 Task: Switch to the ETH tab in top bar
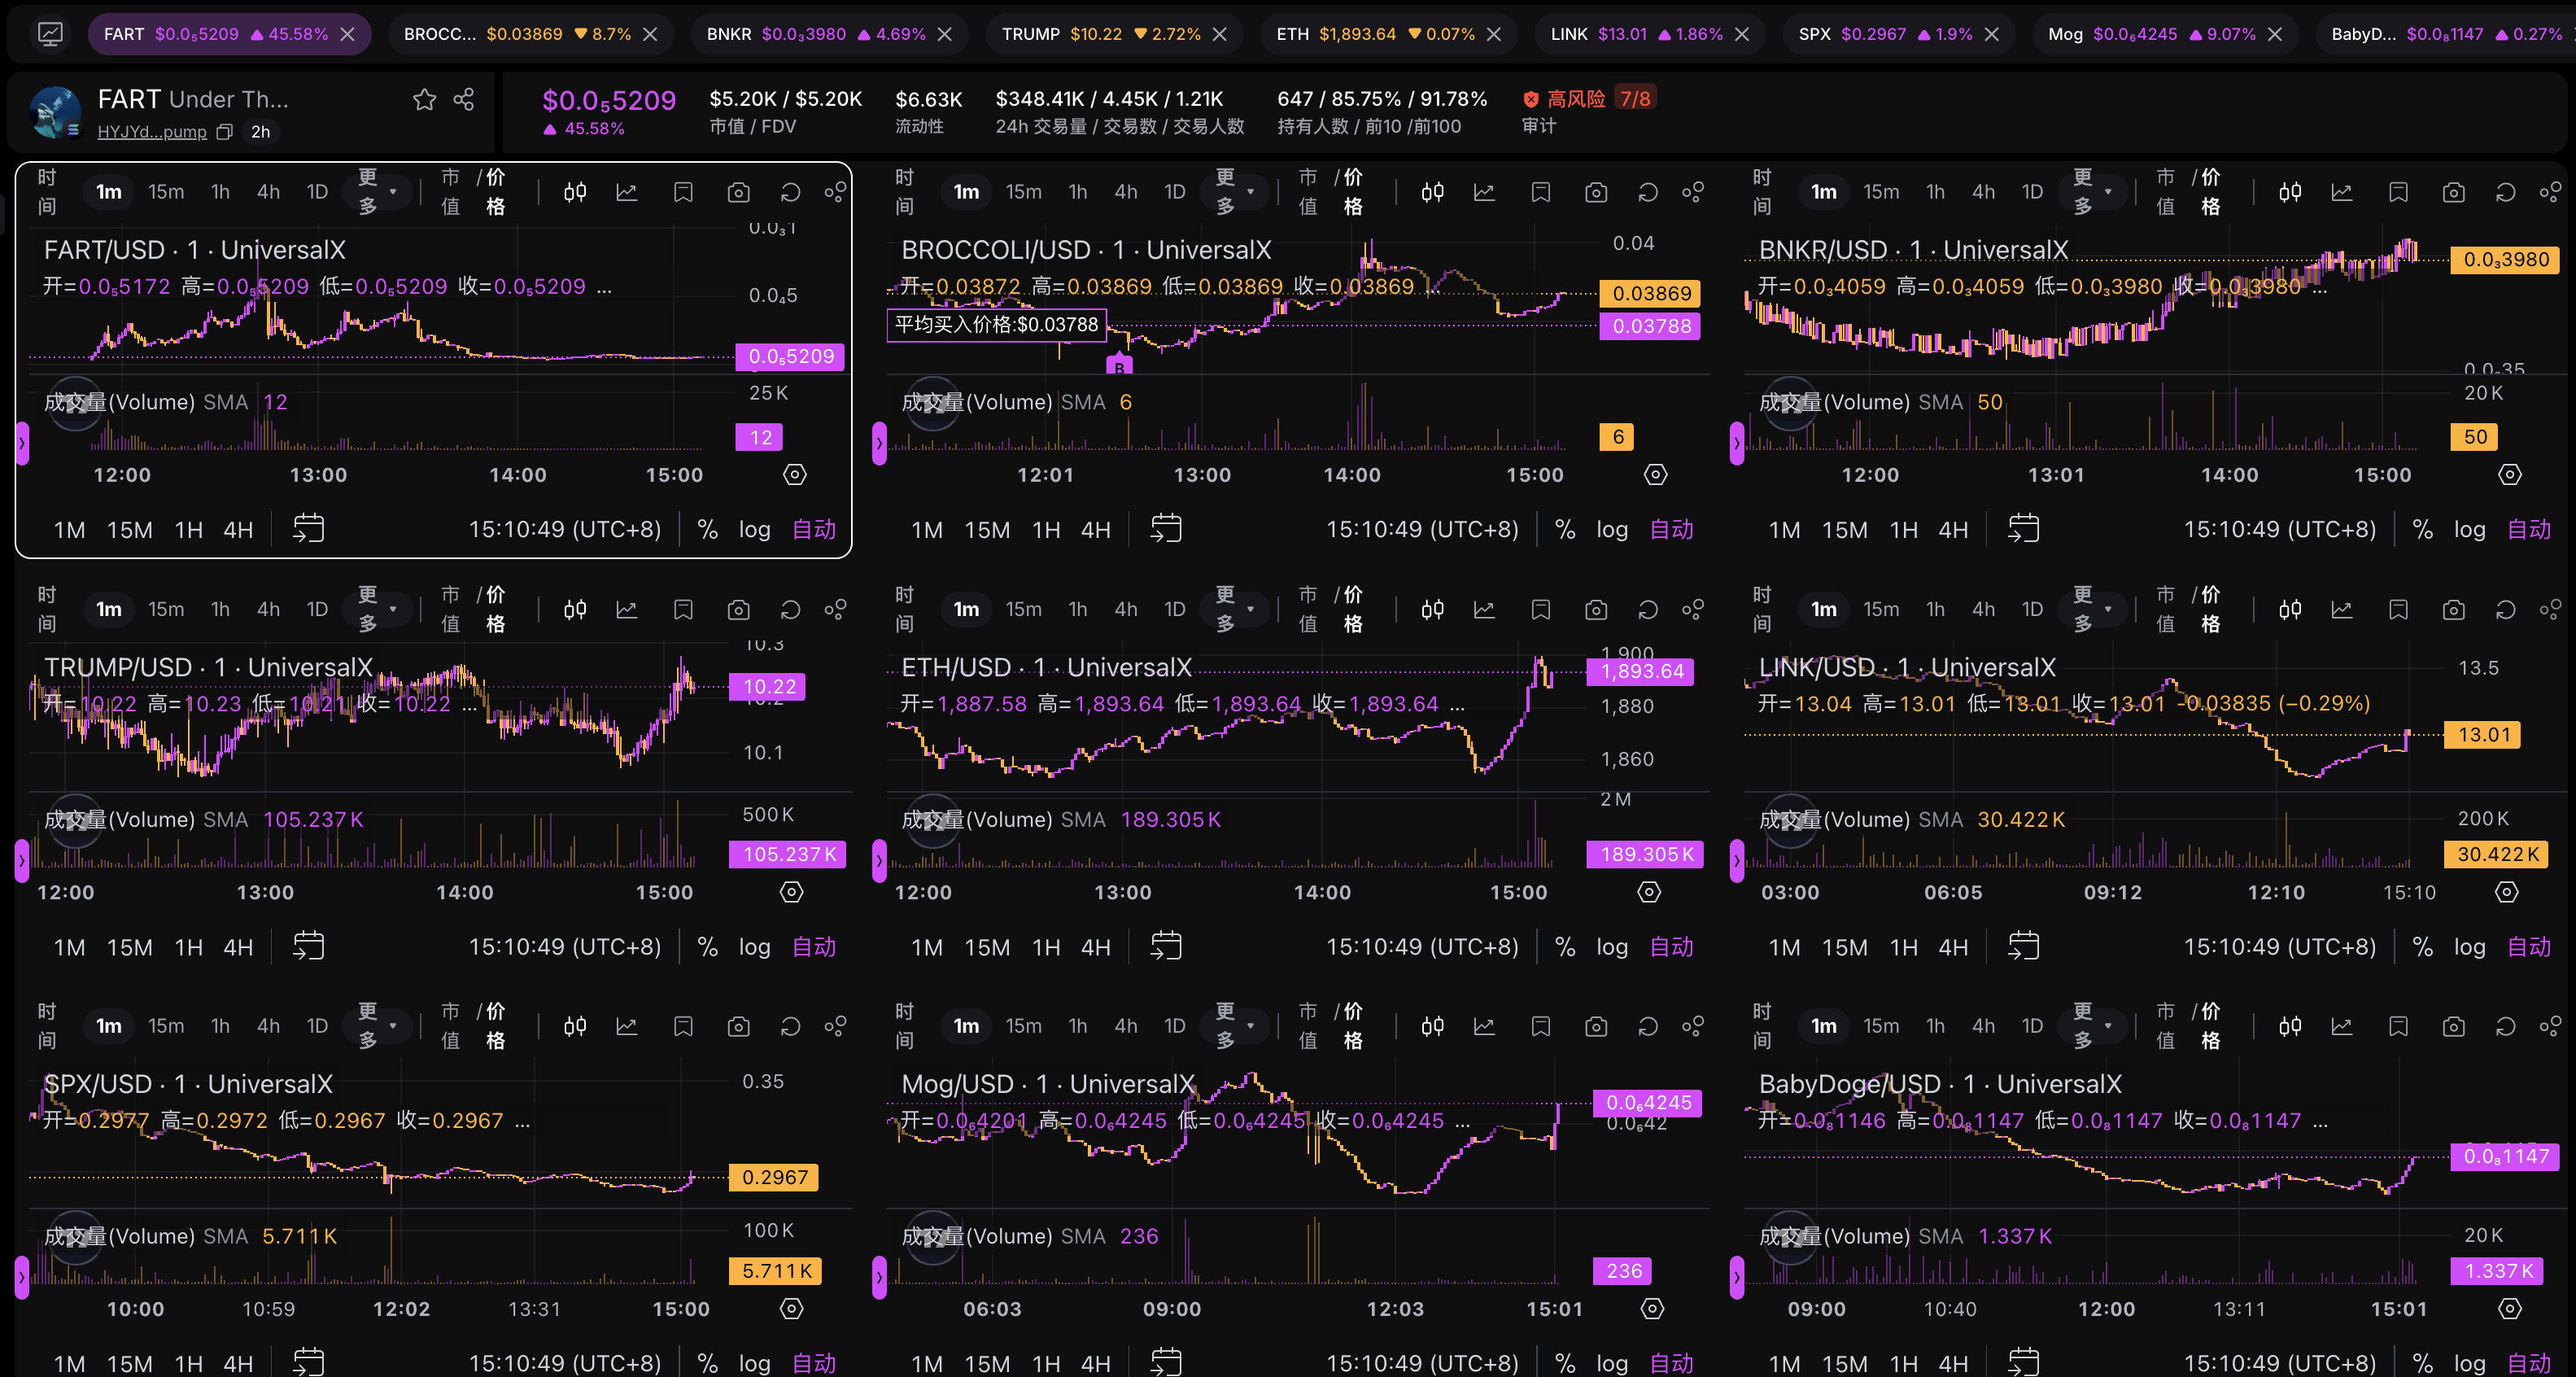(x=1291, y=34)
